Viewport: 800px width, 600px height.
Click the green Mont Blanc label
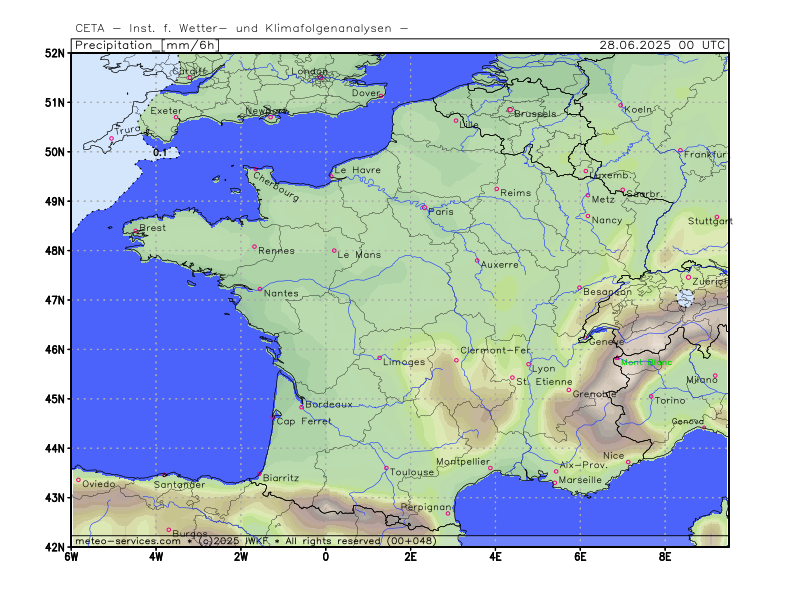[x=646, y=362]
